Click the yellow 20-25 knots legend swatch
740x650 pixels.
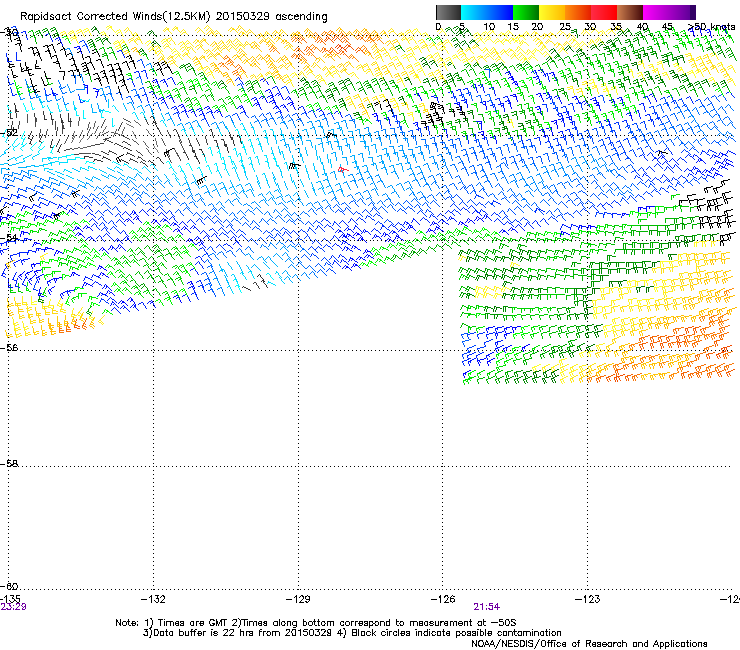tap(552, 12)
